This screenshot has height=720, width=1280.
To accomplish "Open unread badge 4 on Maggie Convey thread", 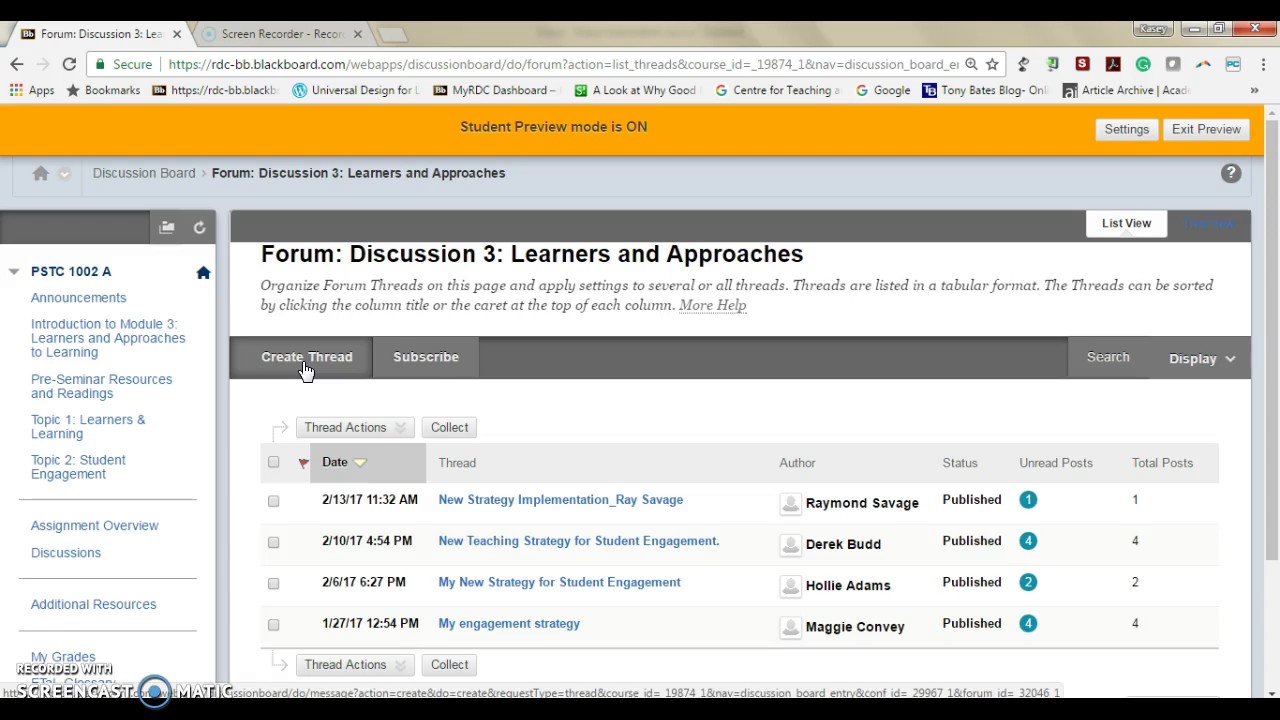I will (1028, 623).
